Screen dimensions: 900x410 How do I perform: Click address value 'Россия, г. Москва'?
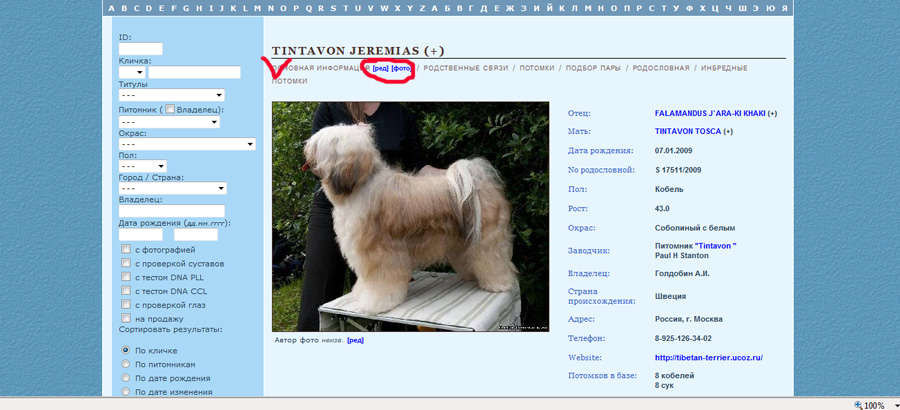pyautogui.click(x=689, y=319)
